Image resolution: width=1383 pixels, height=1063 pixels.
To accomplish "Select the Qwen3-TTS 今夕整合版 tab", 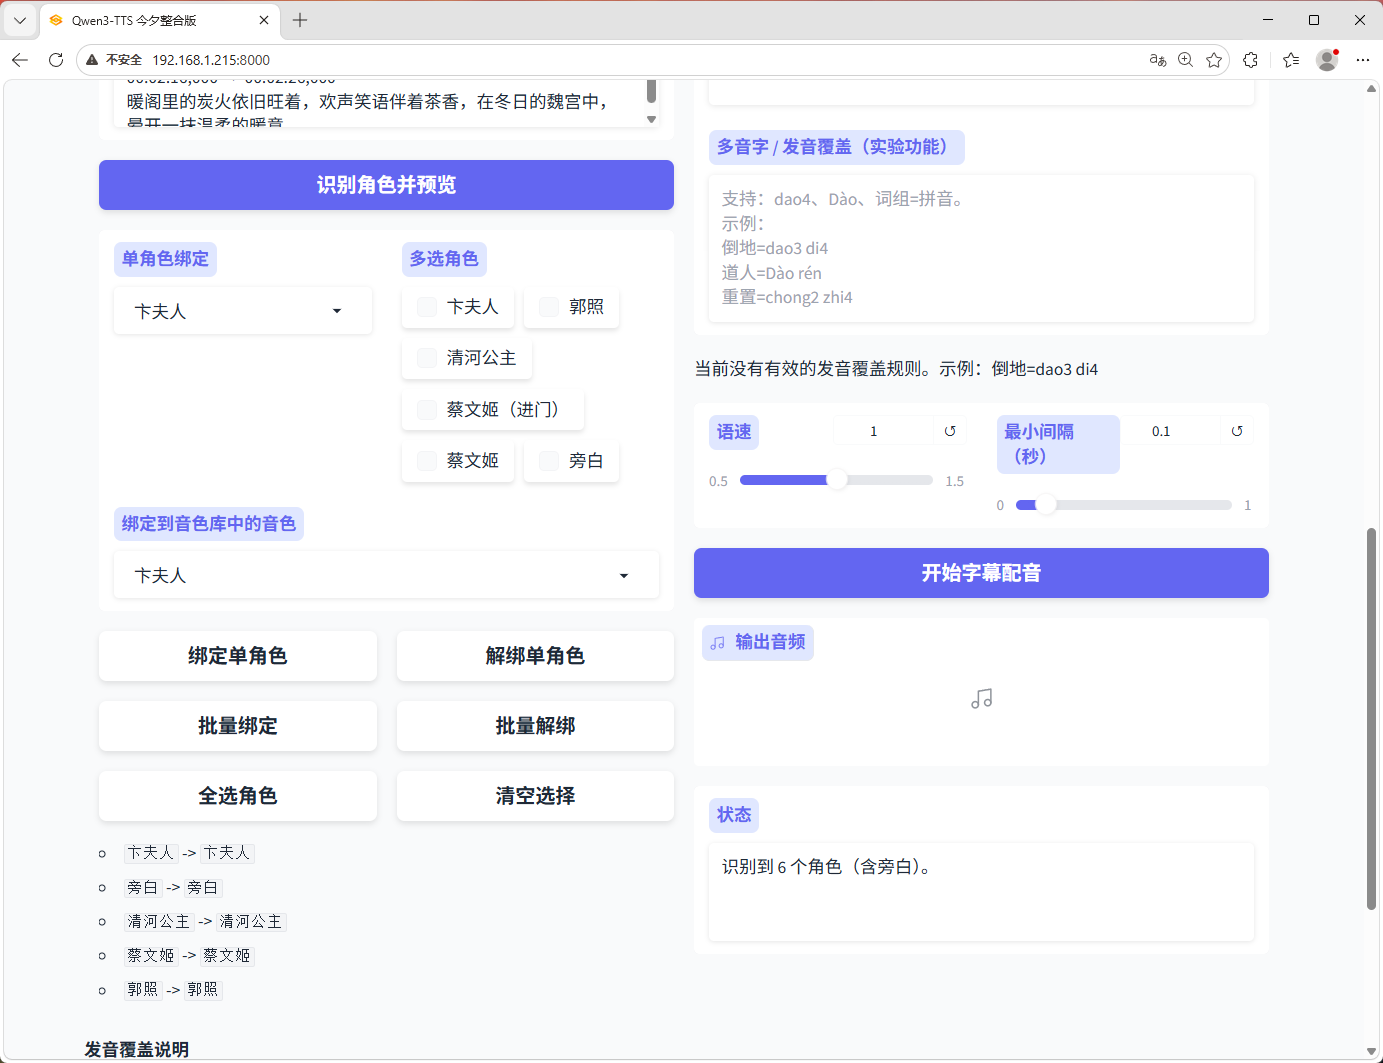I will tap(158, 20).
